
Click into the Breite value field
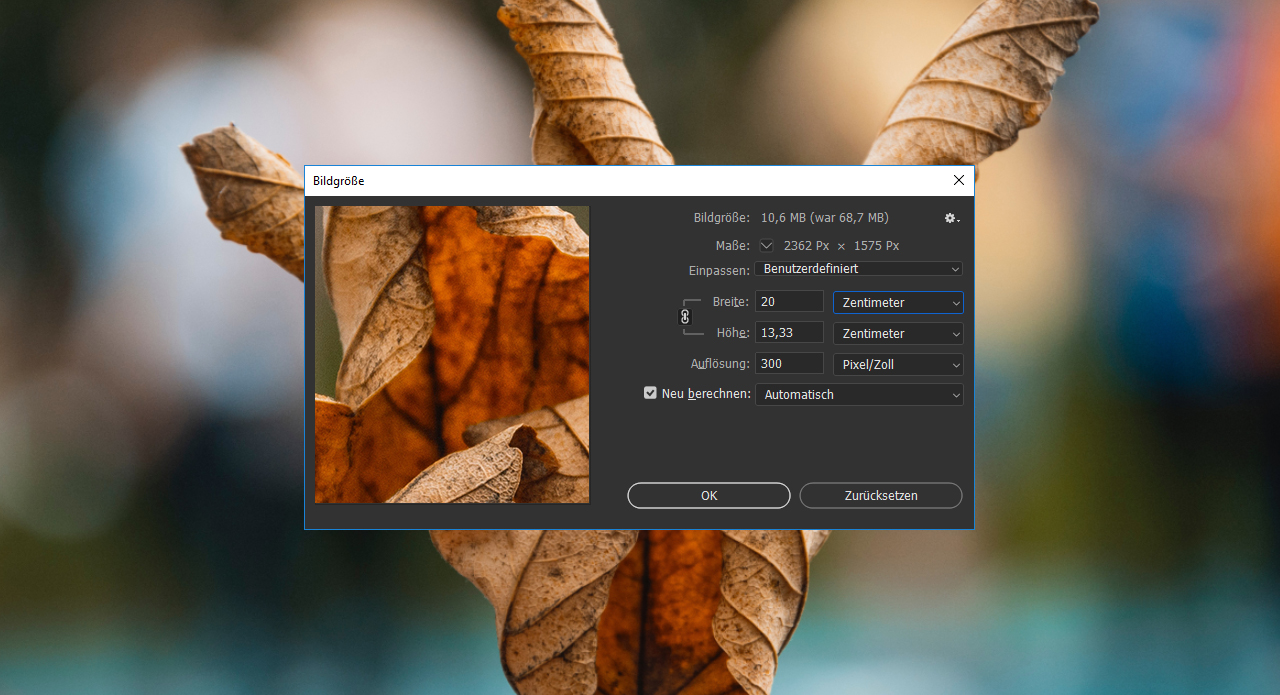[788, 302]
